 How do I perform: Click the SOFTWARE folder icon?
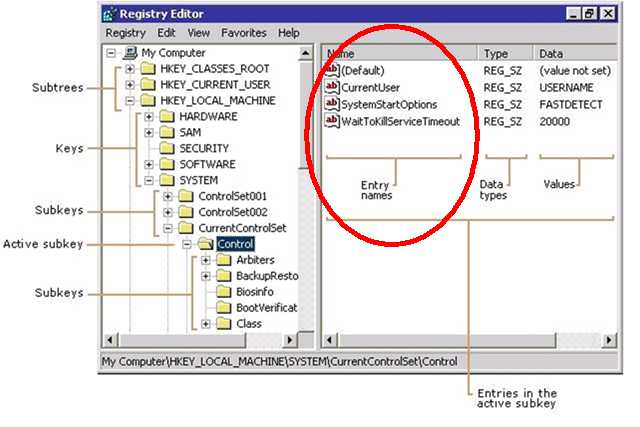point(167,164)
